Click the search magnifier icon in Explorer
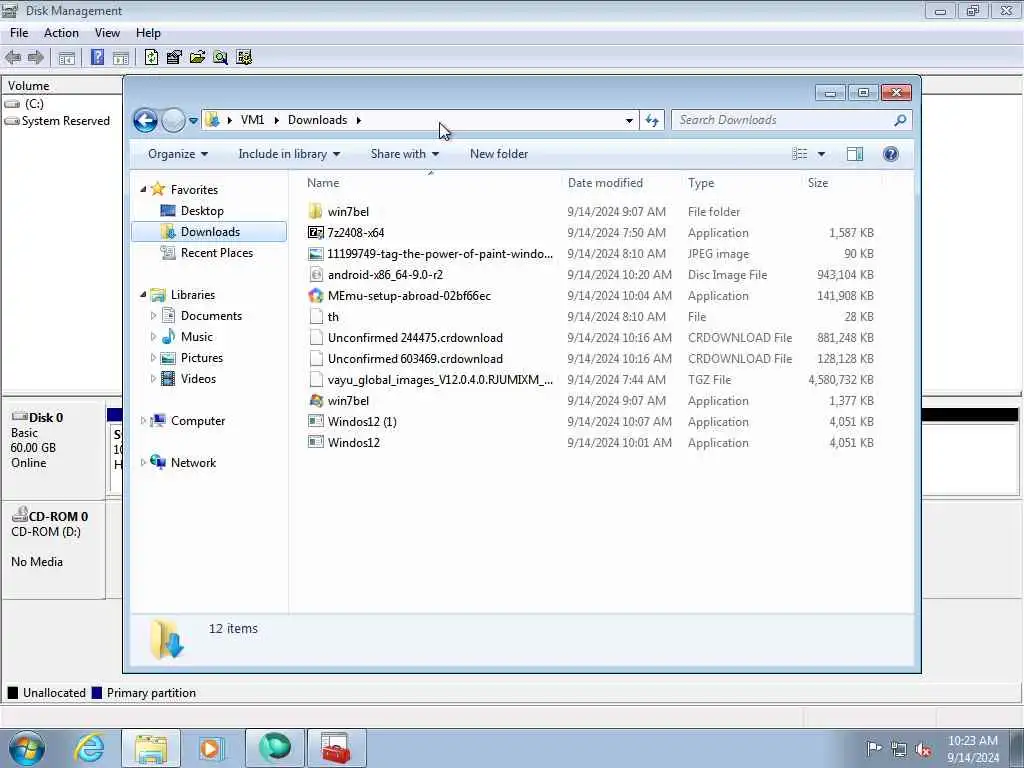1024x768 pixels. 900,120
